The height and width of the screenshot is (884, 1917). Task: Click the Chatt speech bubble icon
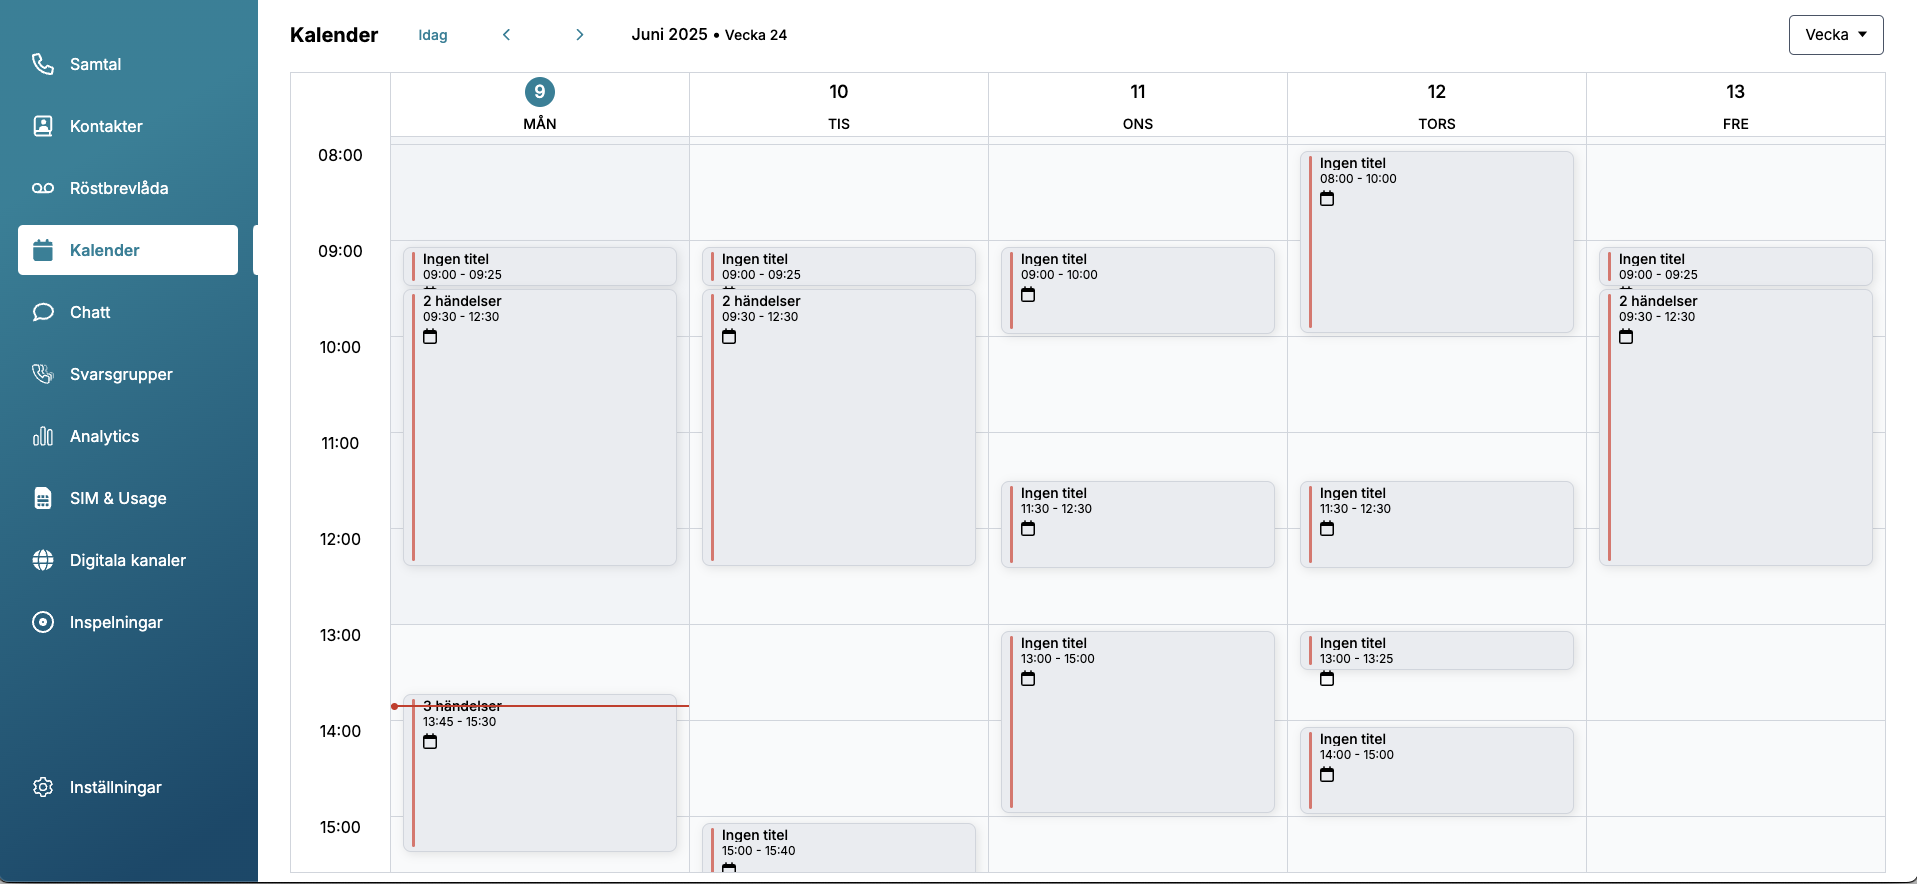coord(42,312)
